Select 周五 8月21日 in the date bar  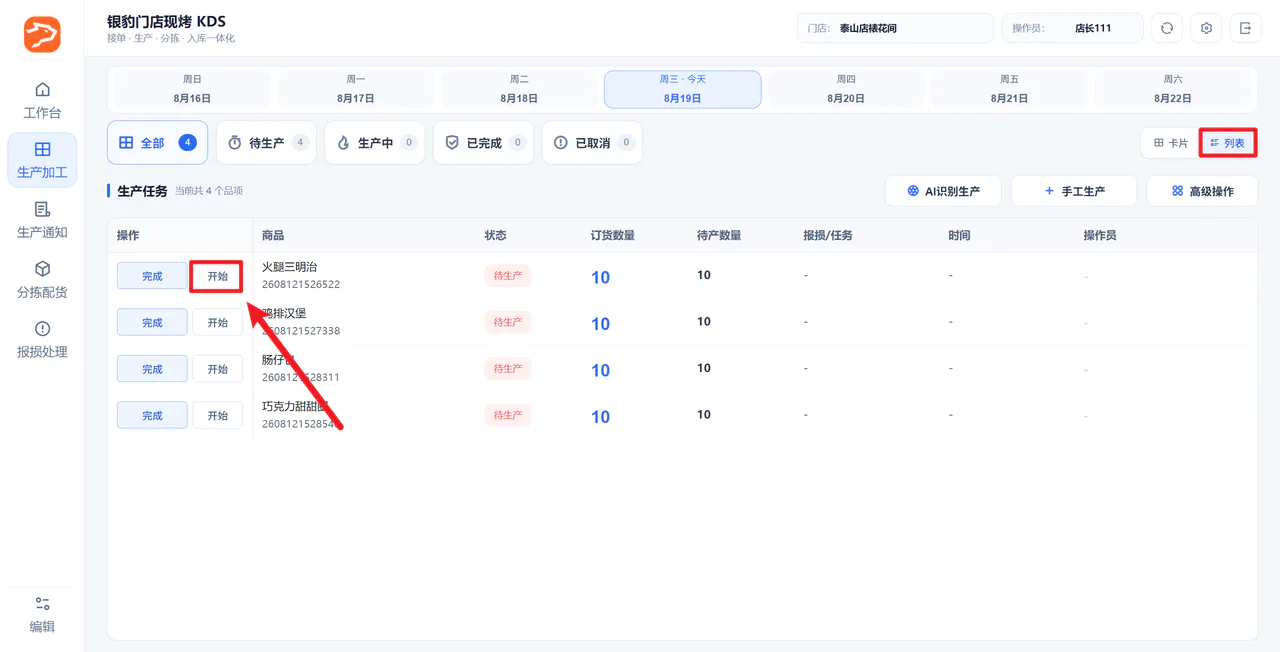pyautogui.click(x=1009, y=89)
